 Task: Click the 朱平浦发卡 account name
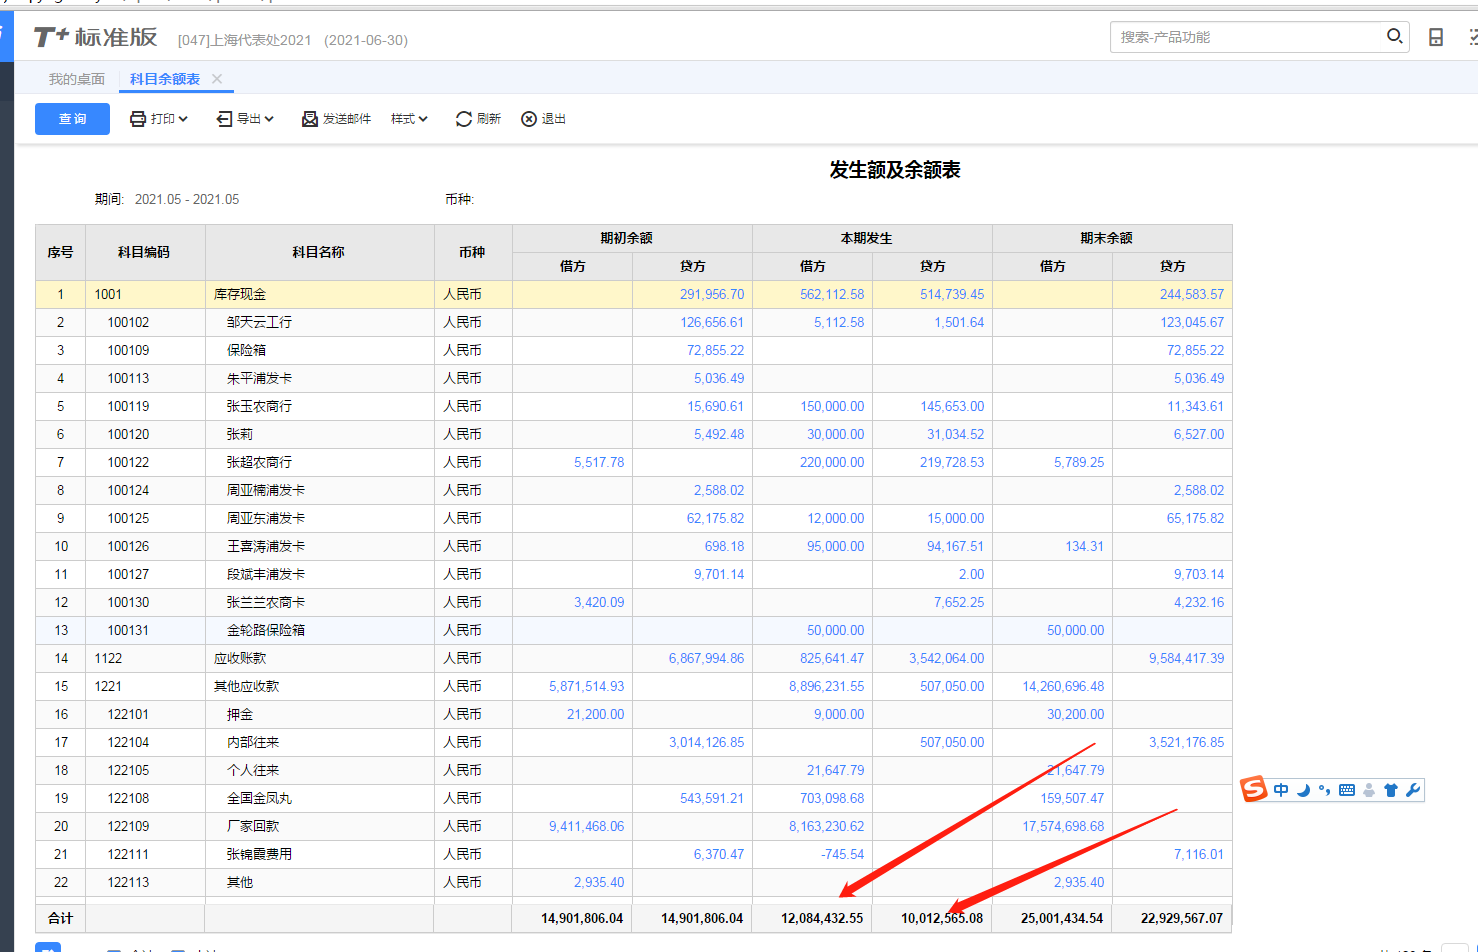tap(259, 378)
